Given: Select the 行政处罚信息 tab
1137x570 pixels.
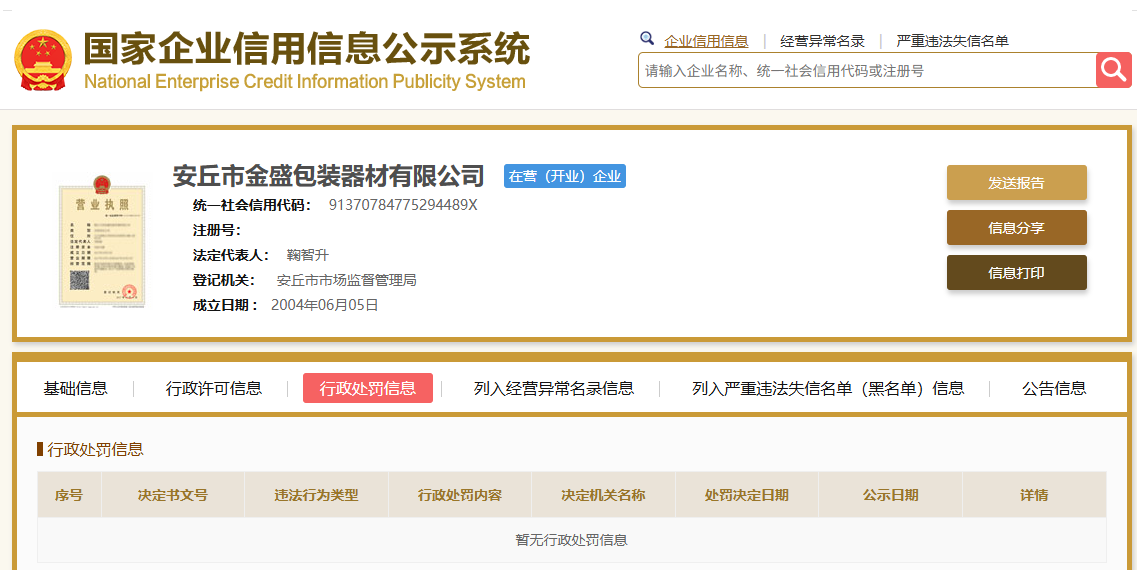Looking at the screenshot, I should pyautogui.click(x=368, y=388).
